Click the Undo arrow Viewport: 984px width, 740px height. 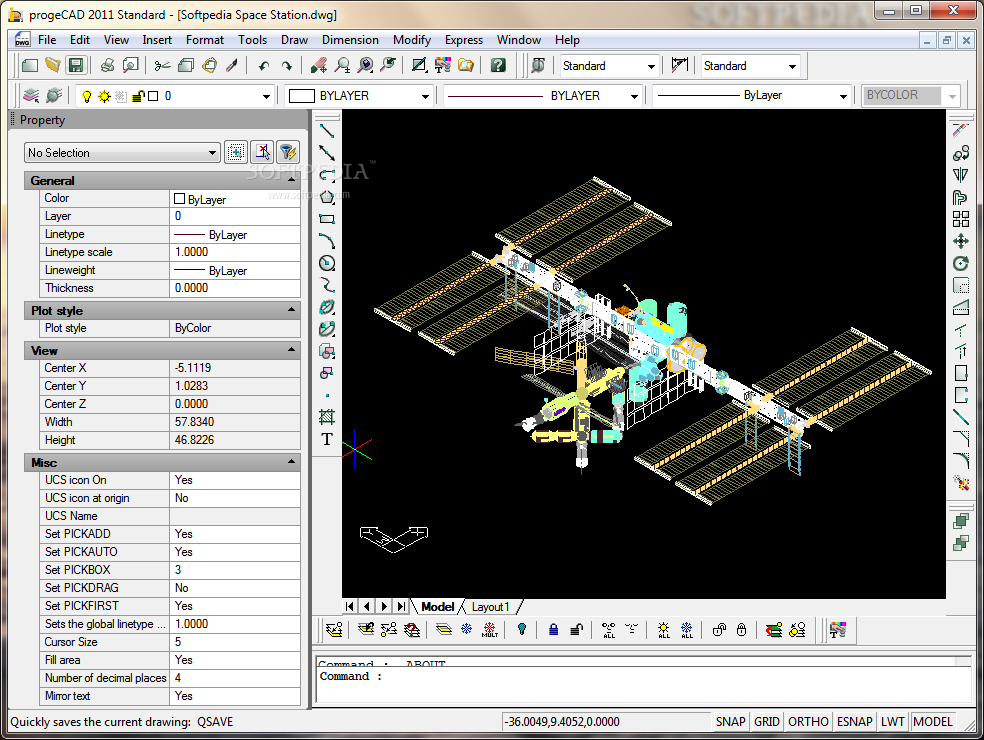(x=264, y=65)
